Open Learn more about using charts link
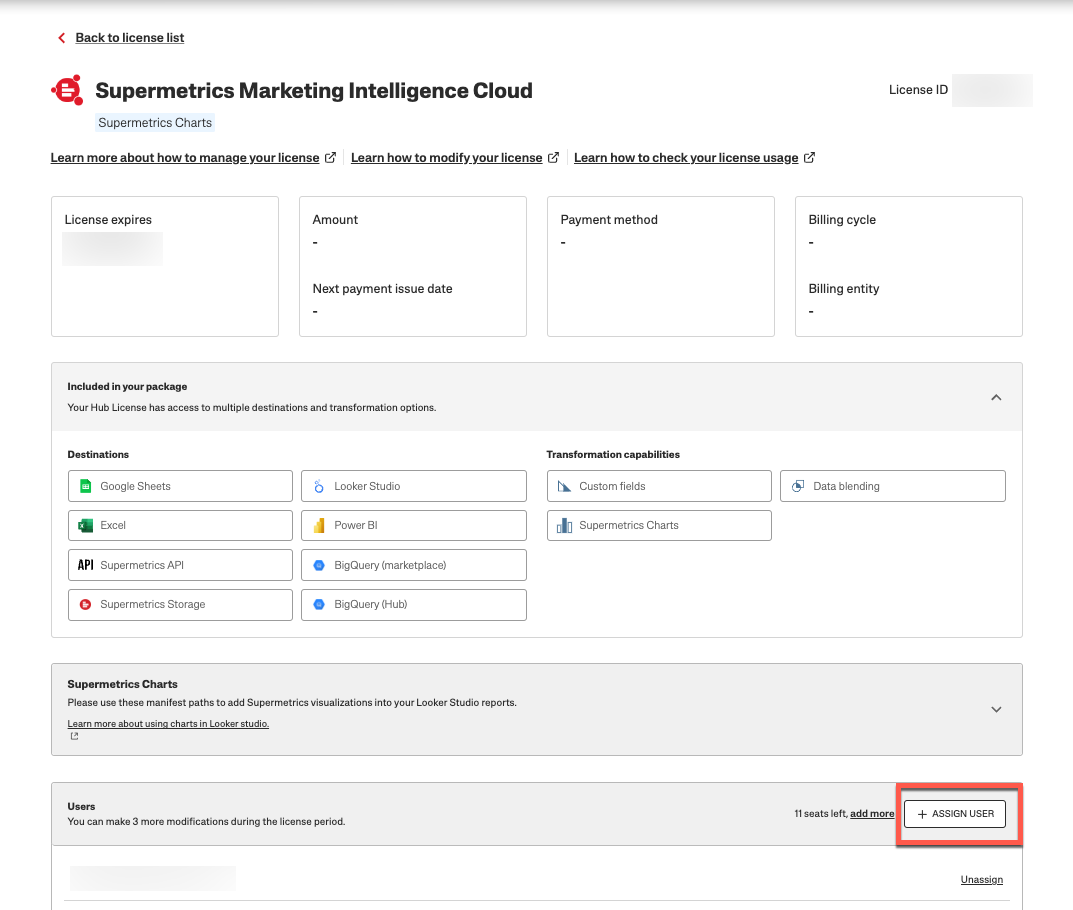This screenshot has height=910, width=1073. (x=168, y=724)
